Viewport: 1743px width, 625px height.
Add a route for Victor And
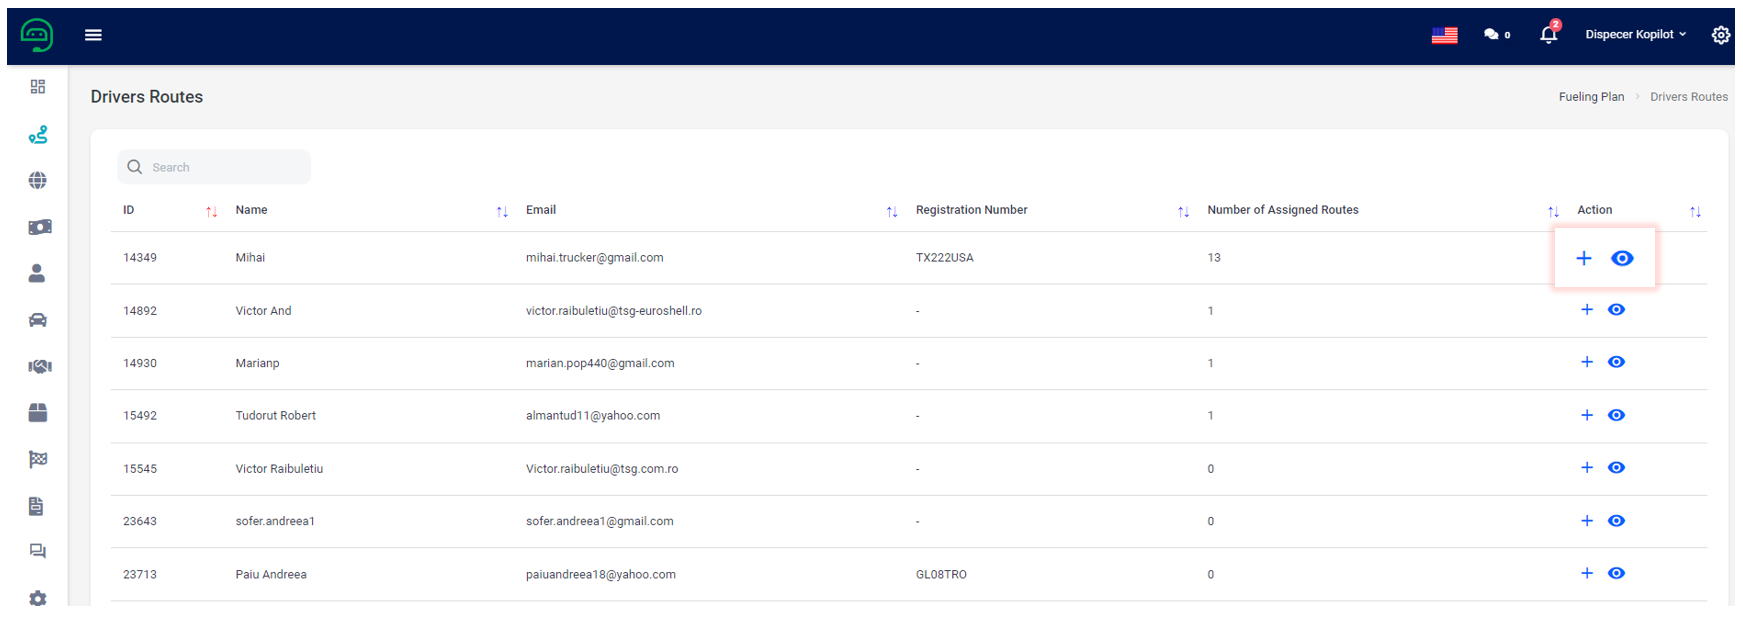coord(1586,310)
